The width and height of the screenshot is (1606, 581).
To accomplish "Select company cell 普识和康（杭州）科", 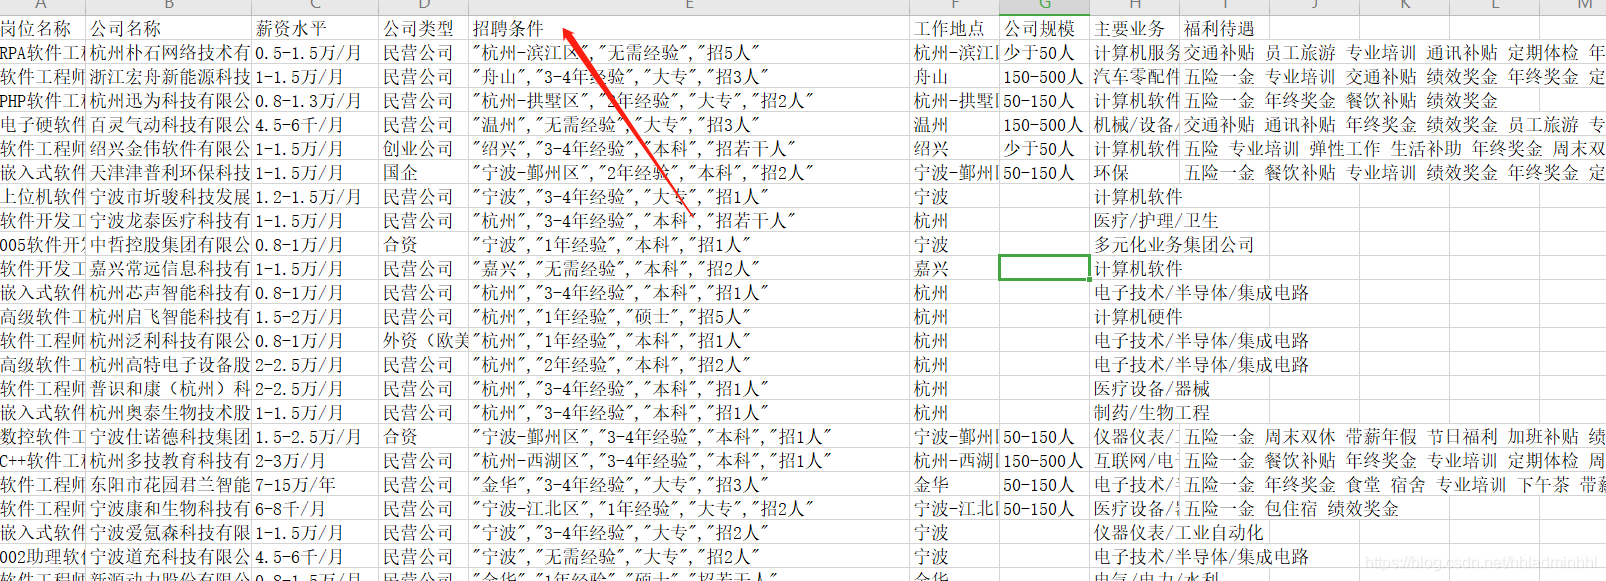I will [x=169, y=389].
